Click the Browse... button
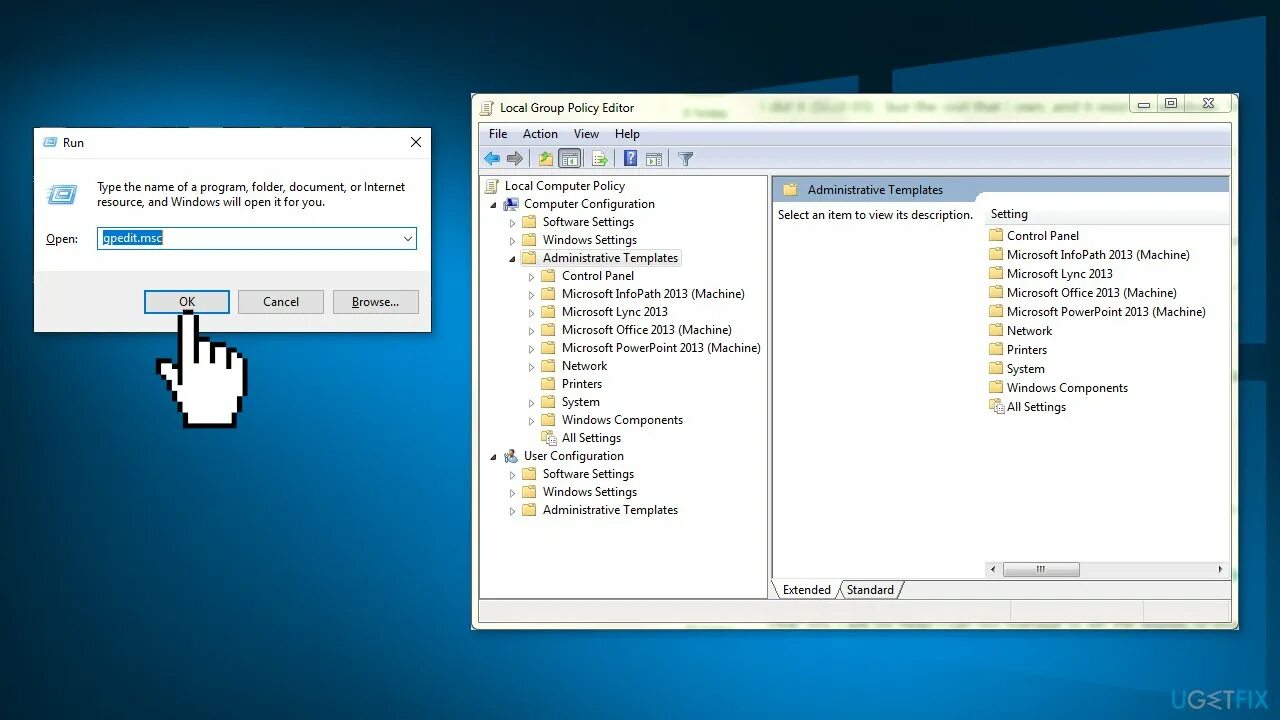 [x=375, y=302]
